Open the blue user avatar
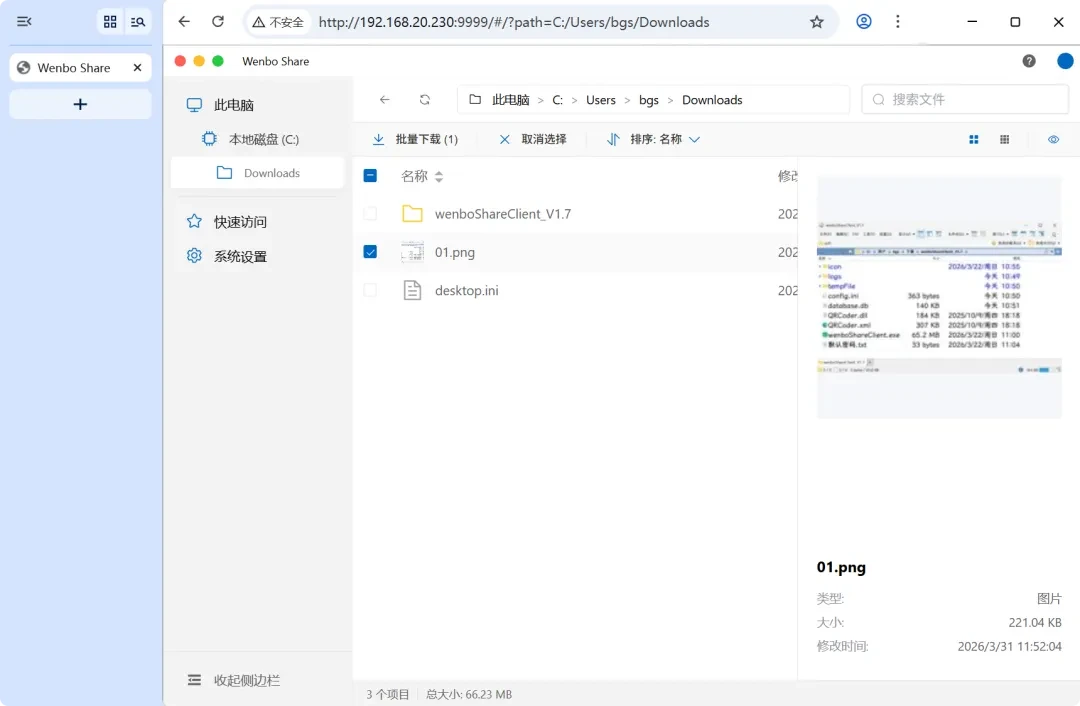The width and height of the screenshot is (1080, 706). click(x=1065, y=61)
